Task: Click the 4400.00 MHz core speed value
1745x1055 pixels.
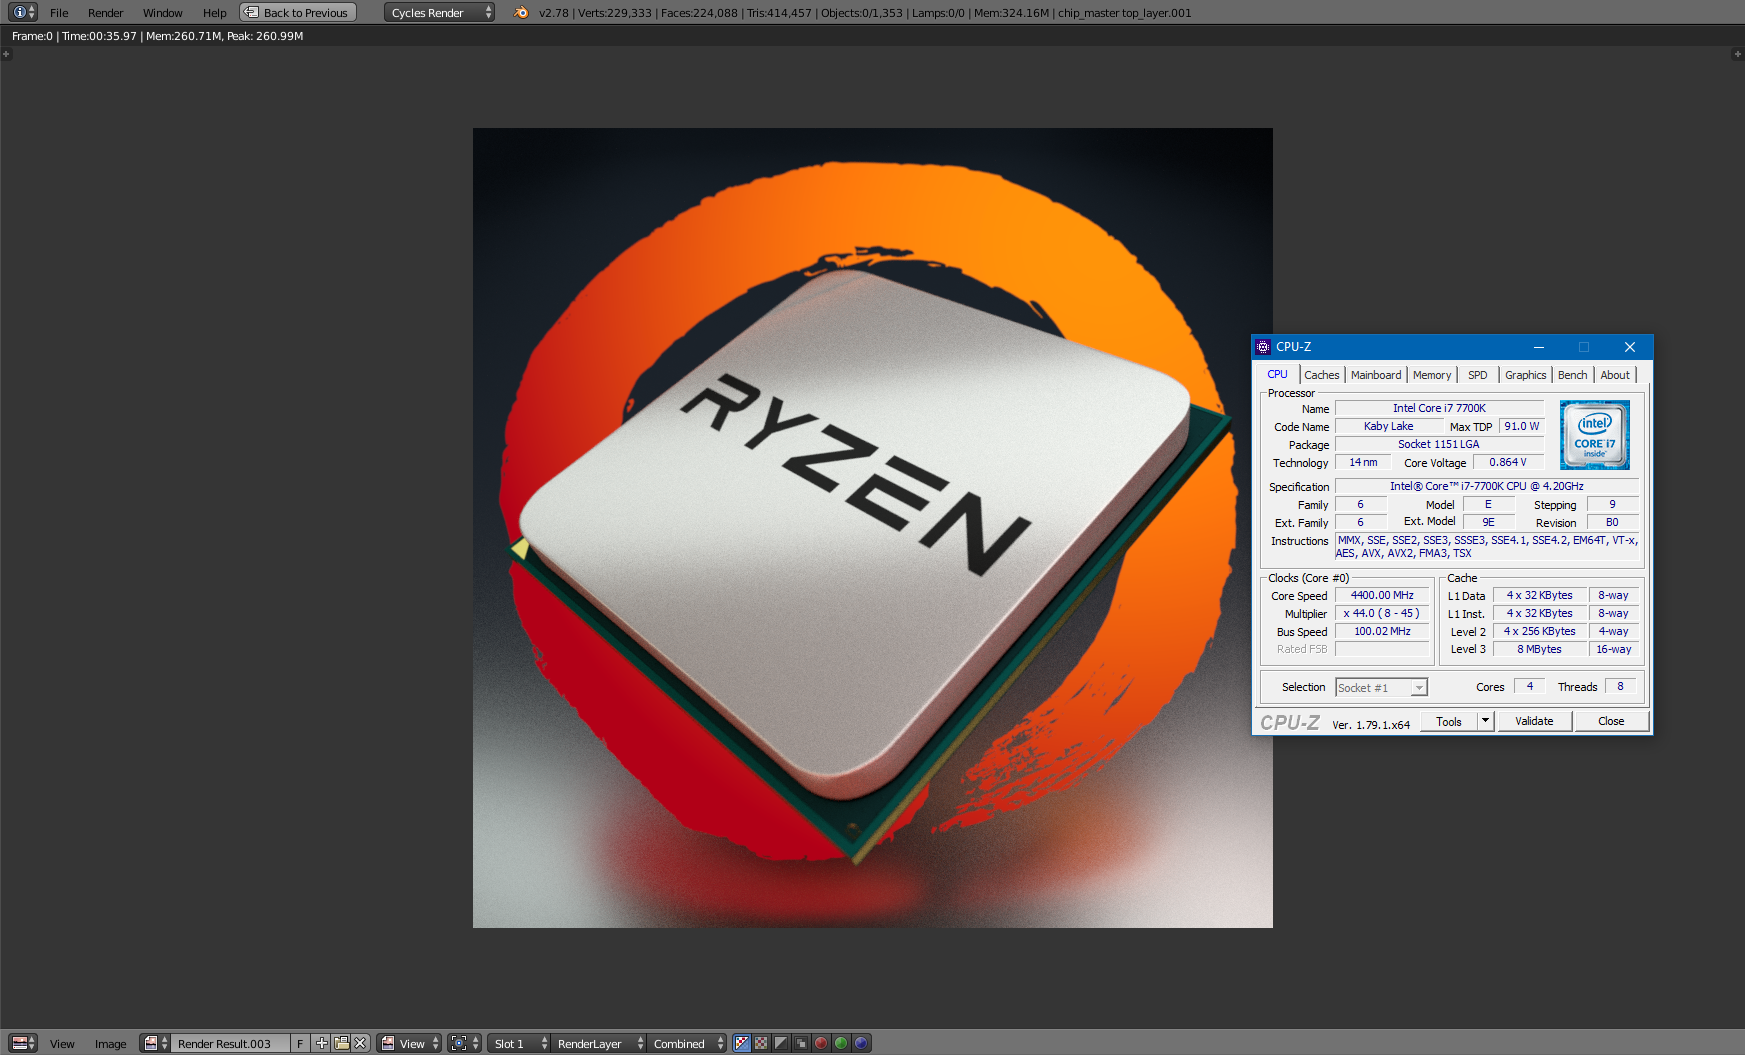Action: point(1382,595)
